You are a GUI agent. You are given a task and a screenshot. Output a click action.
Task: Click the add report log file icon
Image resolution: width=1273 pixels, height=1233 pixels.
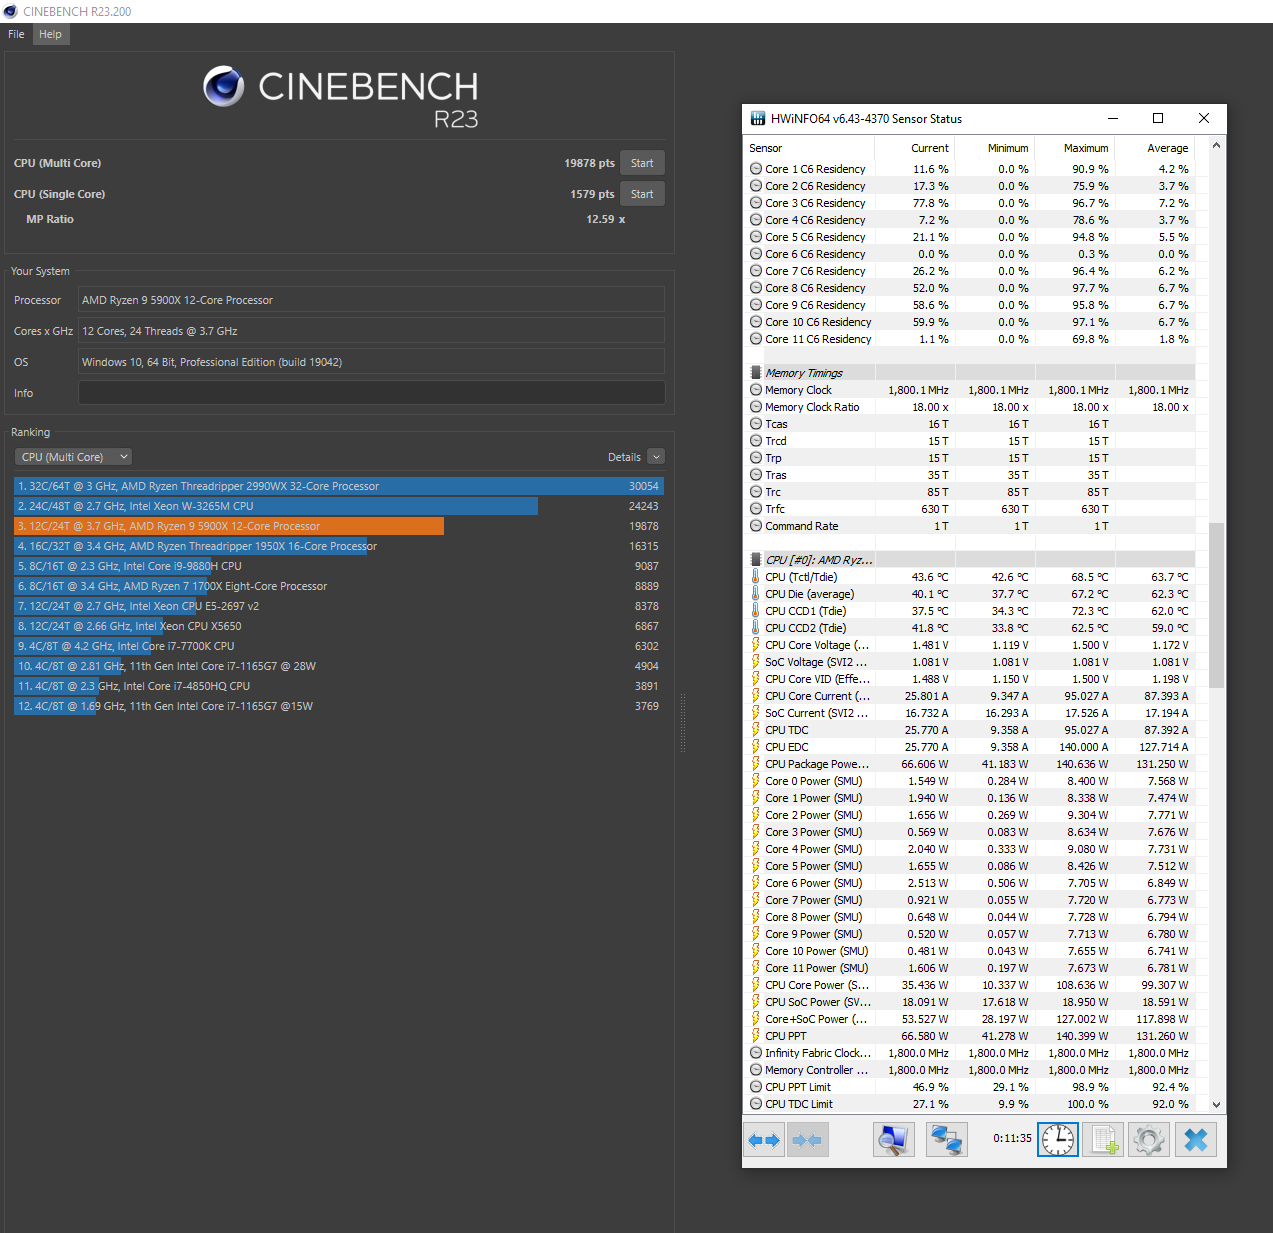pyautogui.click(x=1103, y=1139)
